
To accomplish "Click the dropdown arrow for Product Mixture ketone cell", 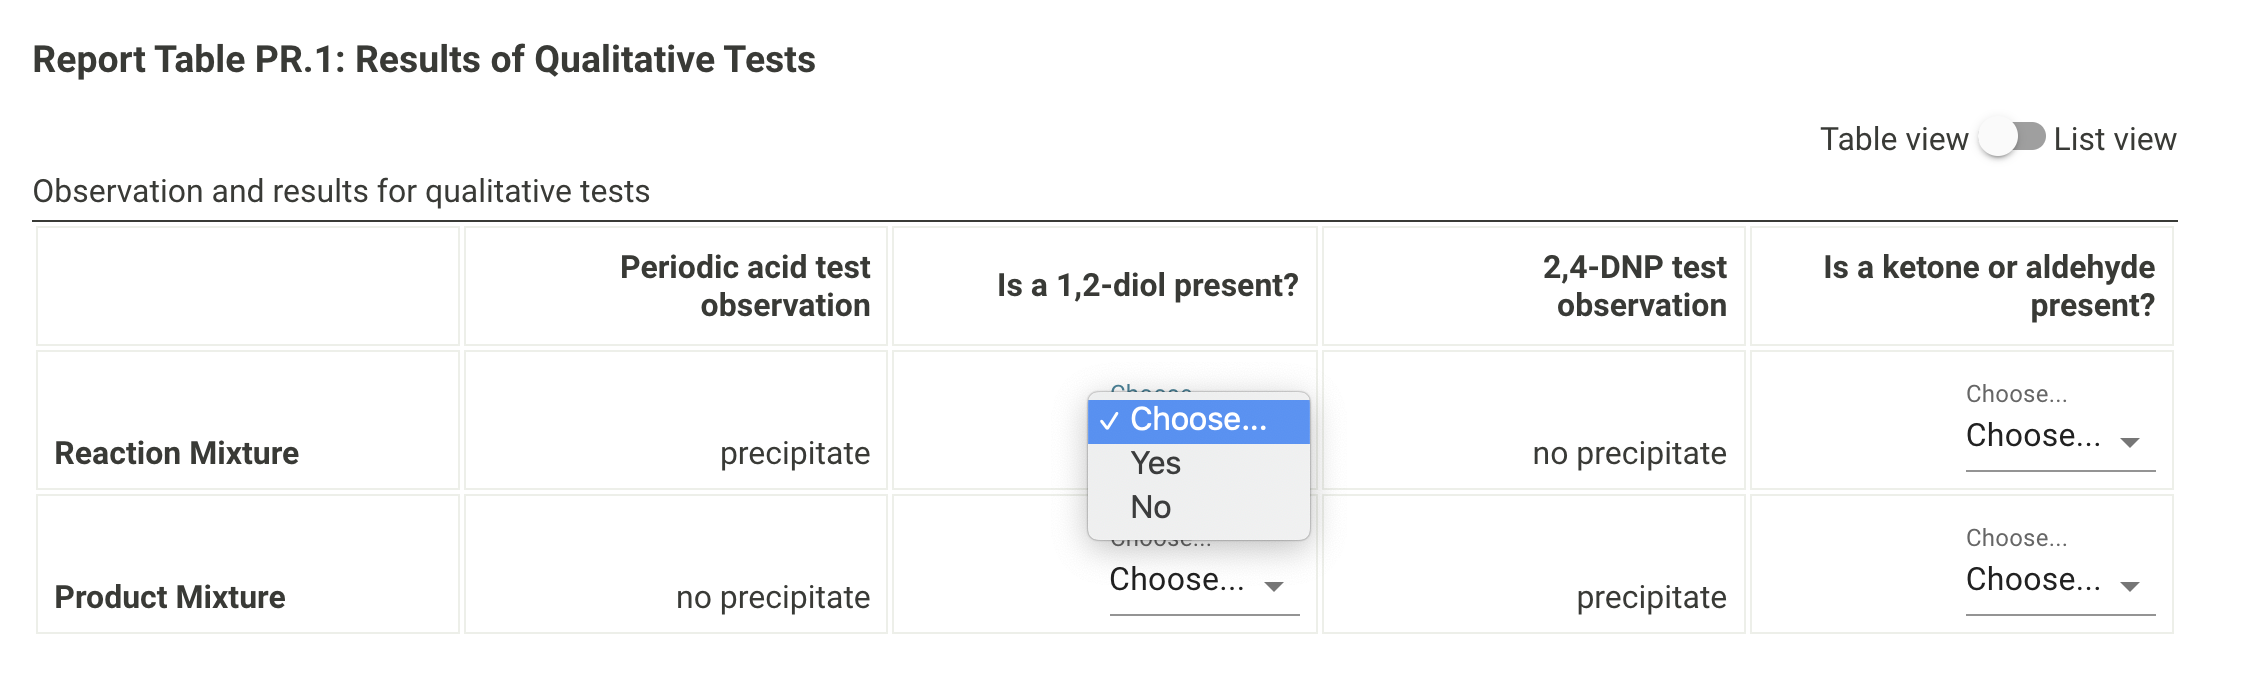I will pos(2129,586).
